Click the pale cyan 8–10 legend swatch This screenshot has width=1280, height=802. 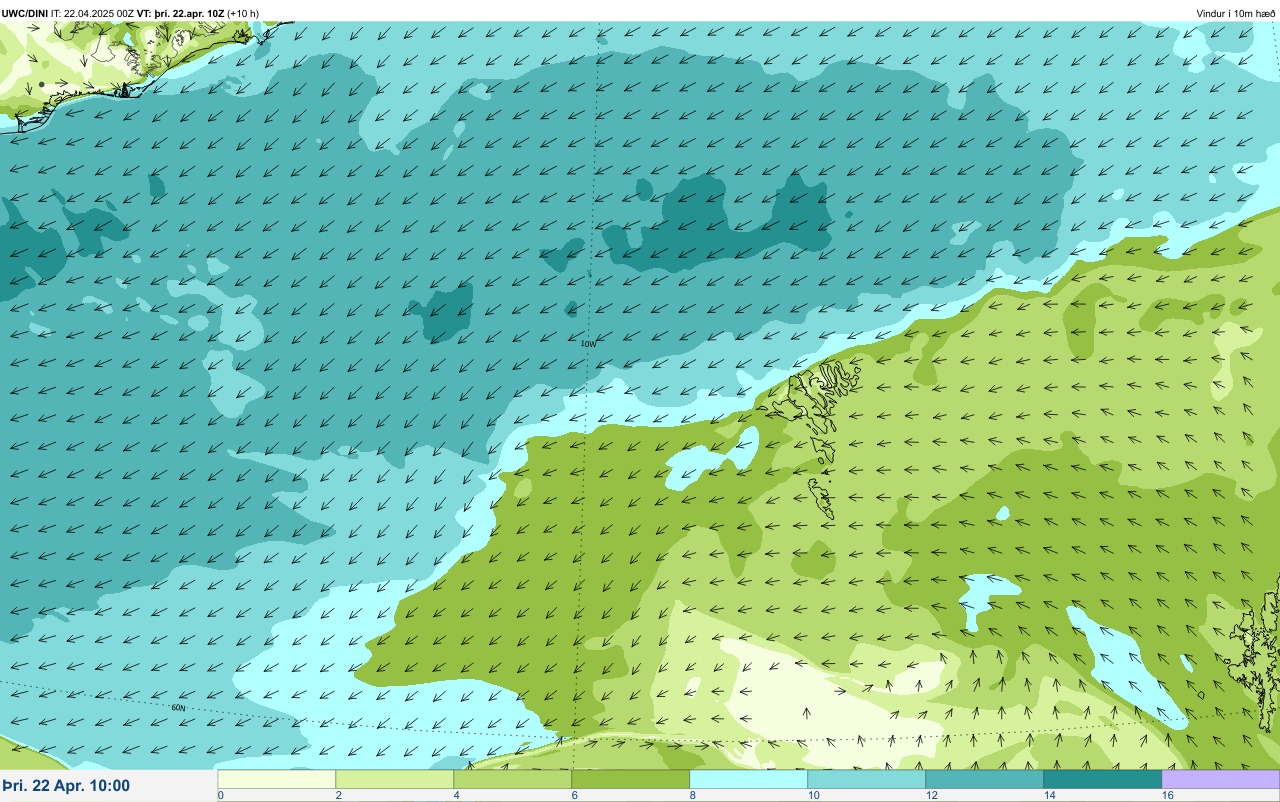(748, 778)
